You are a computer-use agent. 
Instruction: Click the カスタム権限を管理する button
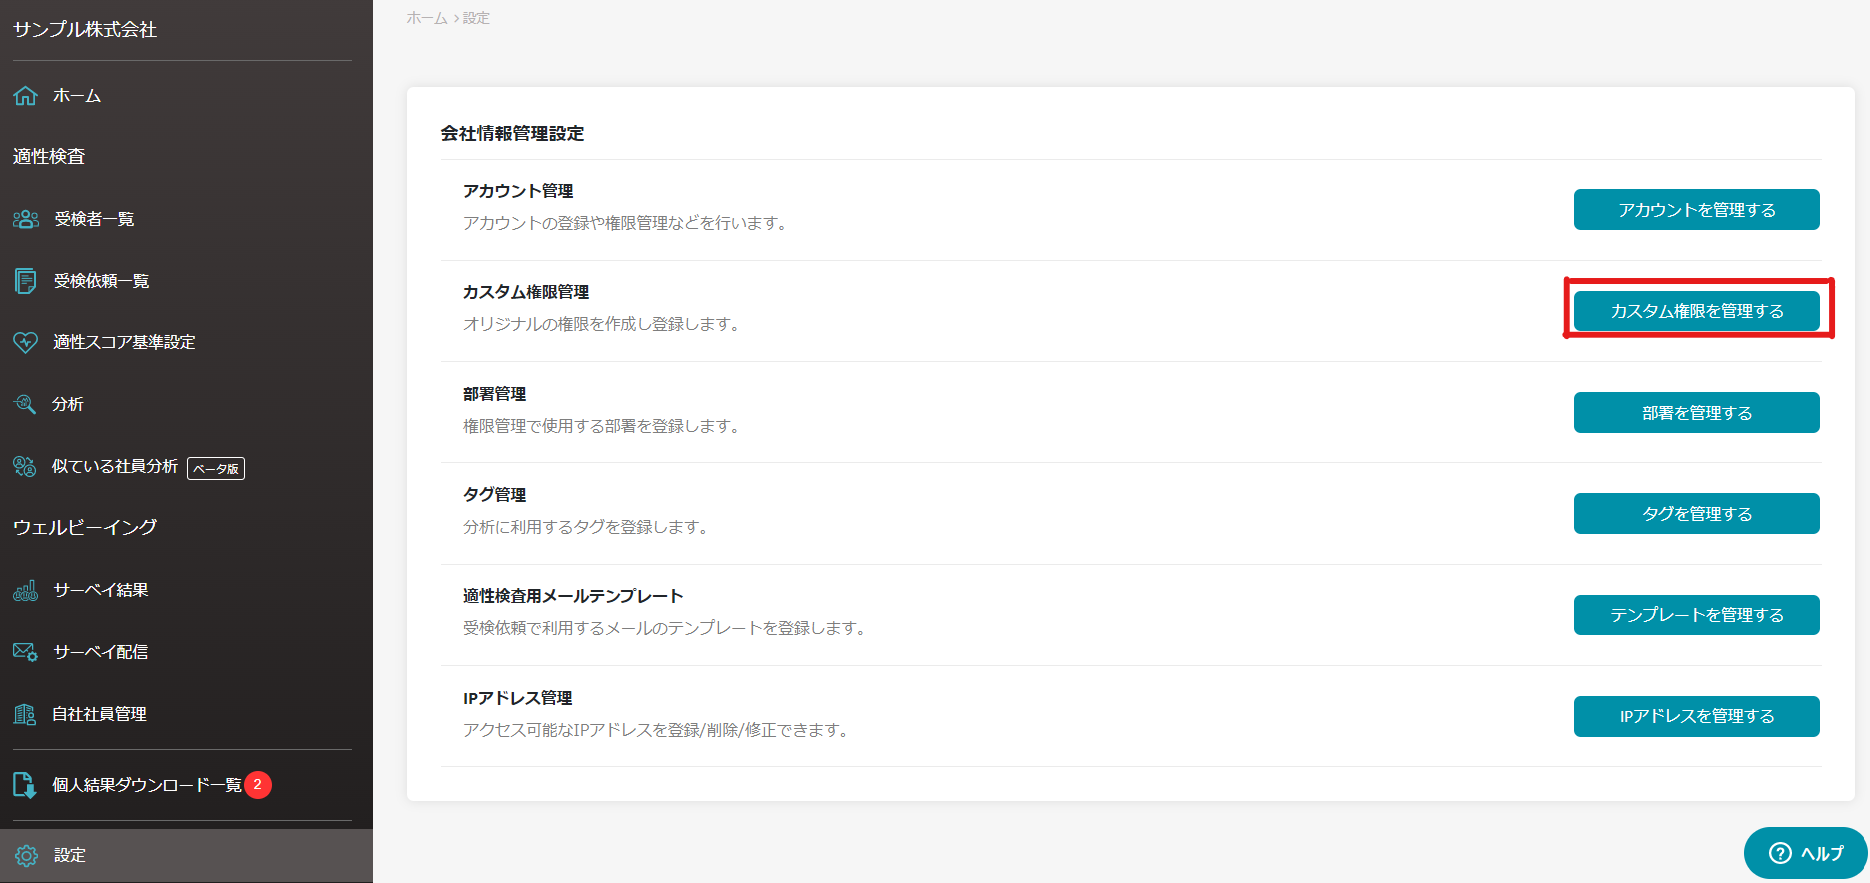[x=1696, y=311]
